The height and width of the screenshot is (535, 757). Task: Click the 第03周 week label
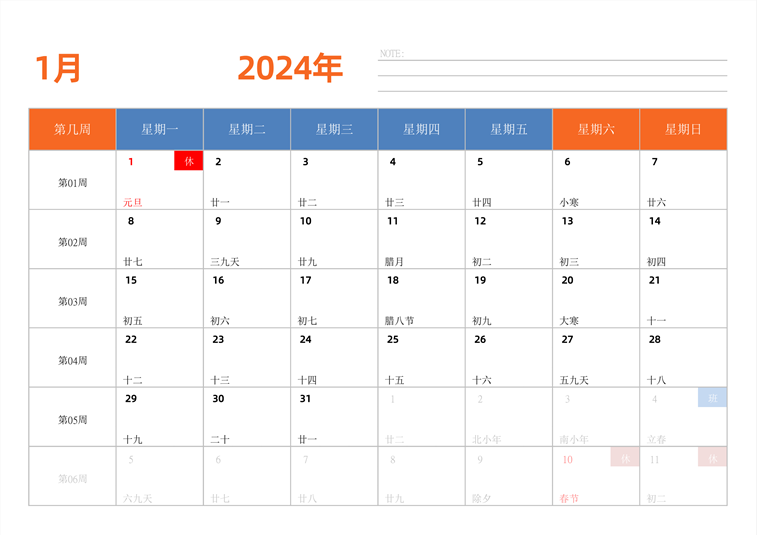point(72,302)
